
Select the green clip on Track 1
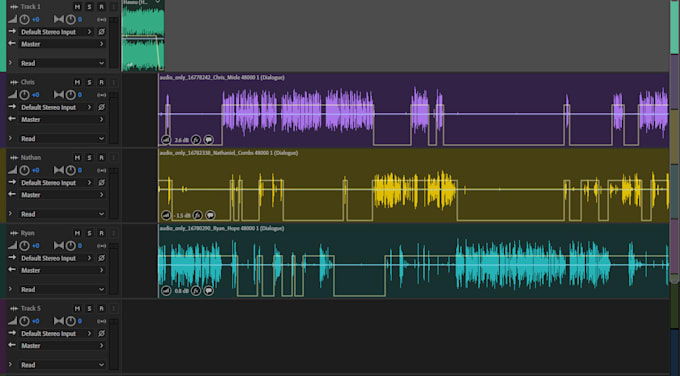tap(143, 36)
